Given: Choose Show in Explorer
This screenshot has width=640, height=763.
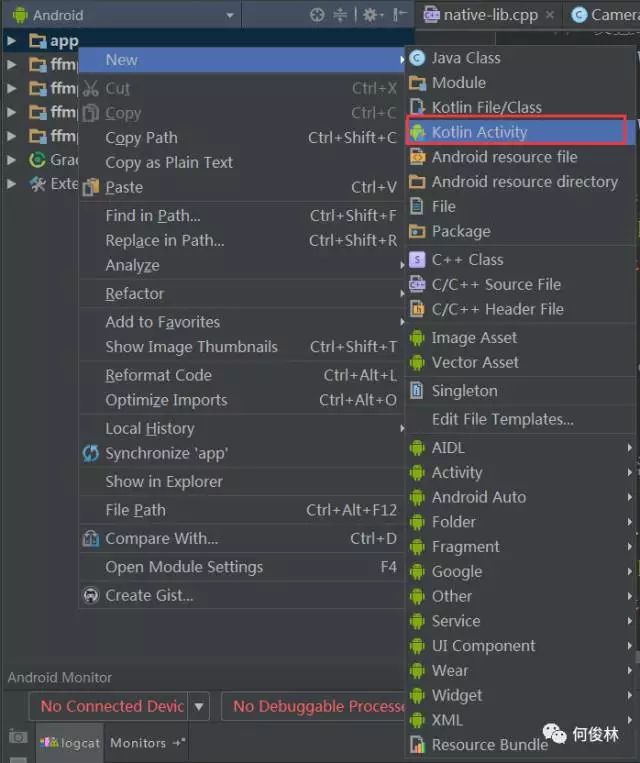Looking at the screenshot, I should [242, 482].
